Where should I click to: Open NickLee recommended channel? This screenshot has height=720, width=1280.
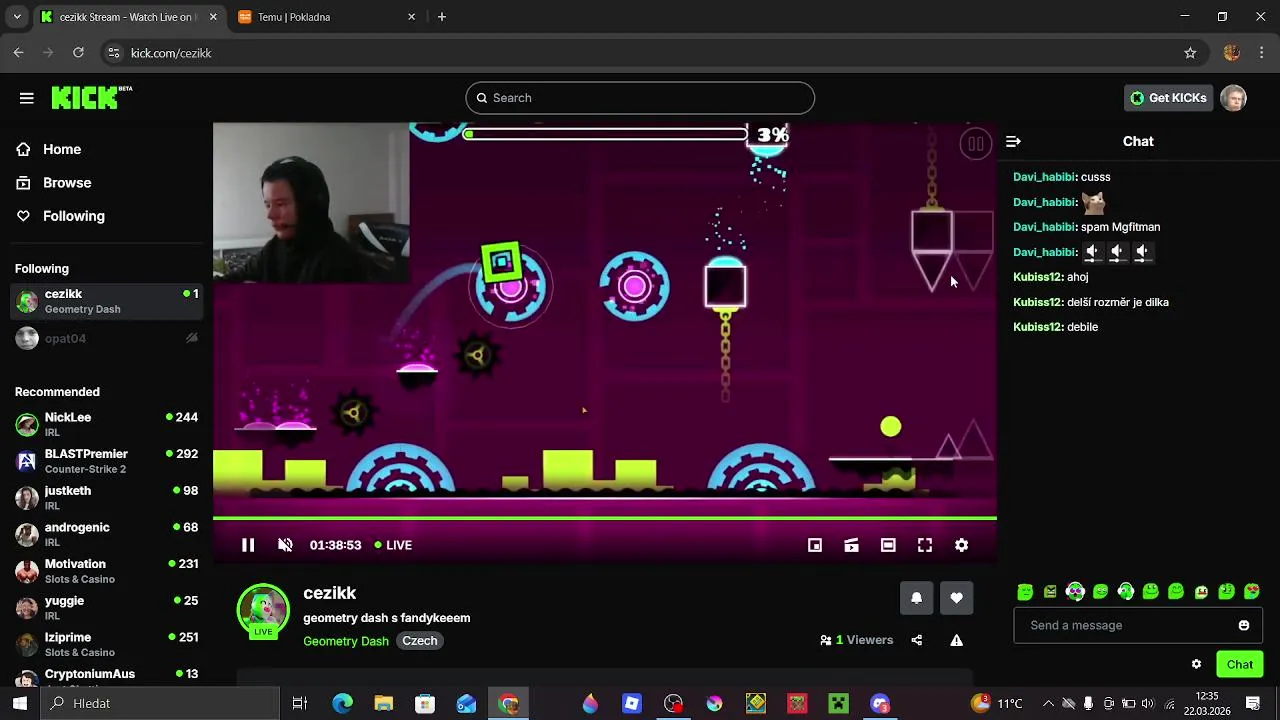click(x=106, y=424)
